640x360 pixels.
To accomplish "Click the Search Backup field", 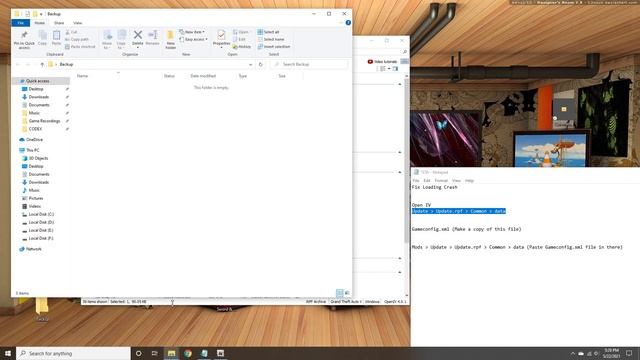I will pyautogui.click(x=309, y=64).
